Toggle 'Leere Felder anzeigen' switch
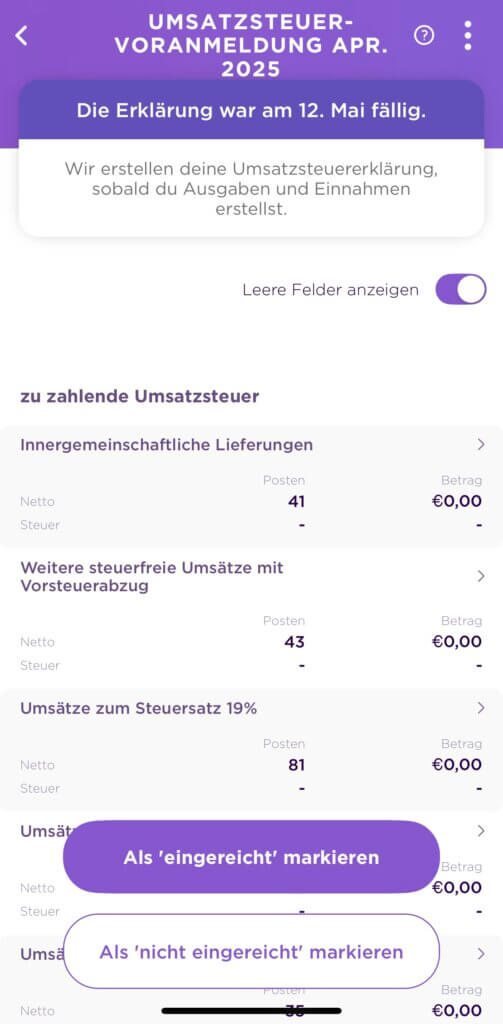 pos(461,289)
